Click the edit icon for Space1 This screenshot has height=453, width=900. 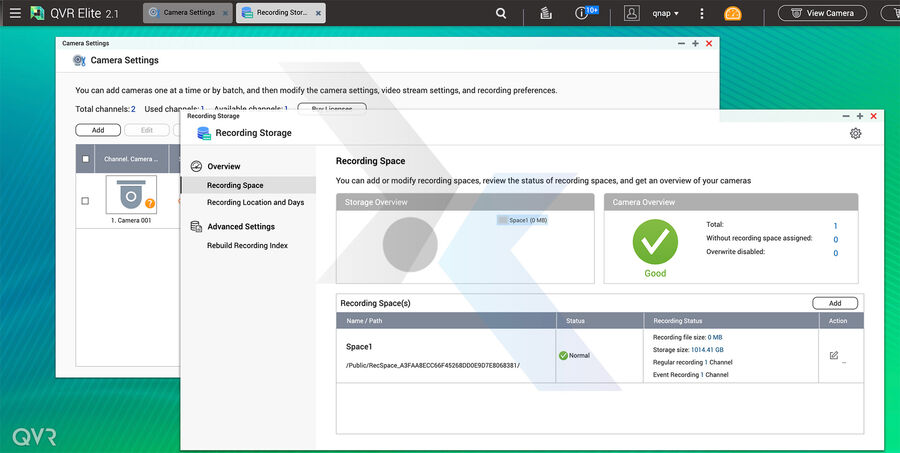point(834,355)
